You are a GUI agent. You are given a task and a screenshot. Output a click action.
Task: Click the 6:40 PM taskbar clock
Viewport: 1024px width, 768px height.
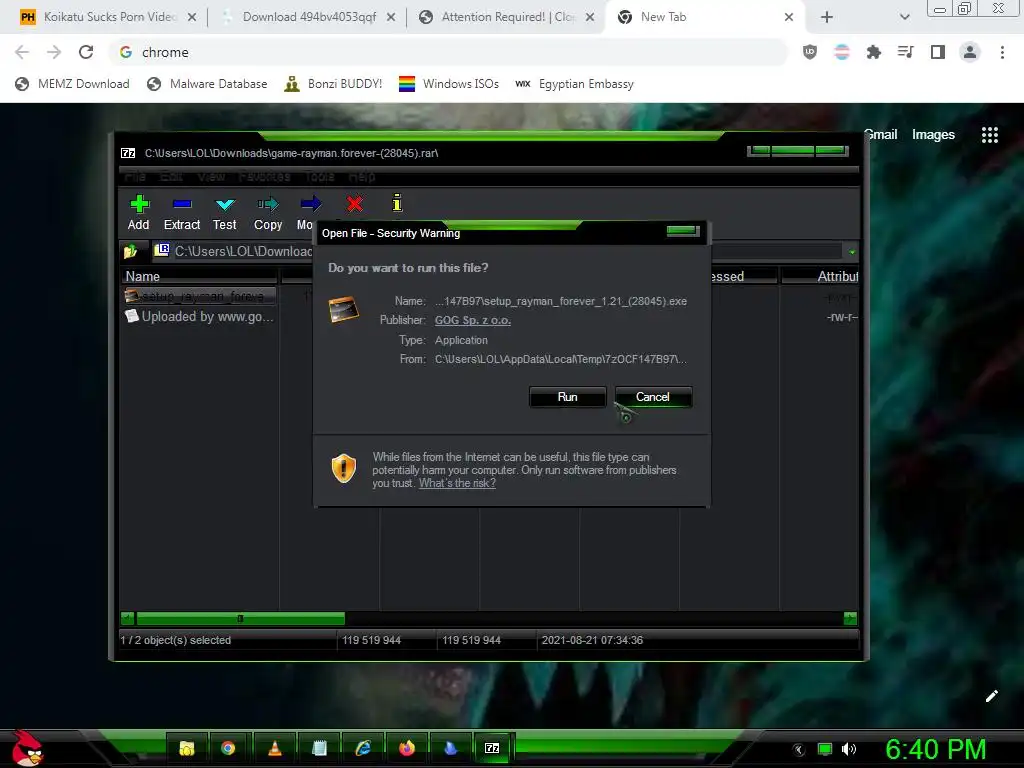[x=935, y=749]
